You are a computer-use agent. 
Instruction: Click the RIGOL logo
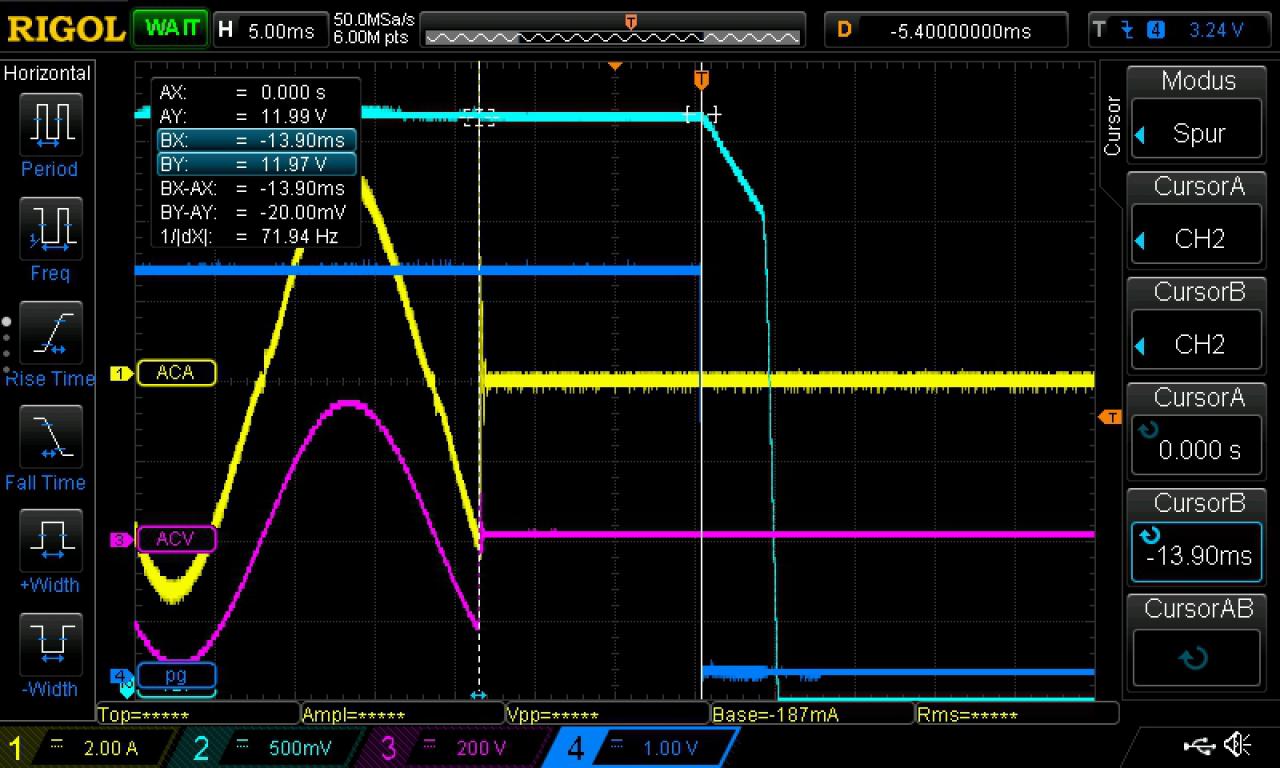click(64, 29)
